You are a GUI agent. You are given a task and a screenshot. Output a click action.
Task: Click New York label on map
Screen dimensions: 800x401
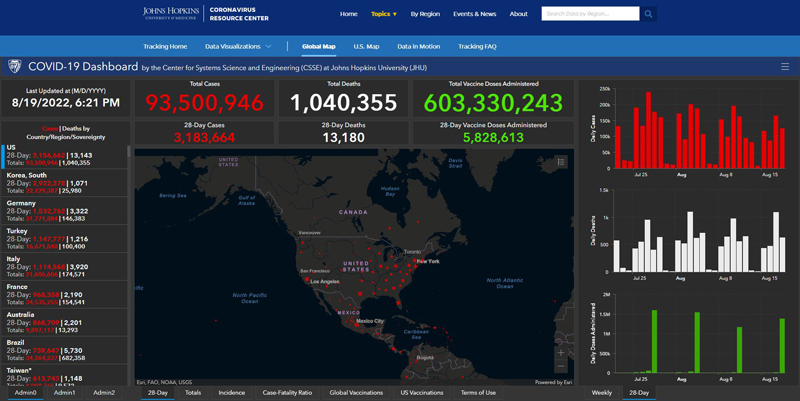428,261
